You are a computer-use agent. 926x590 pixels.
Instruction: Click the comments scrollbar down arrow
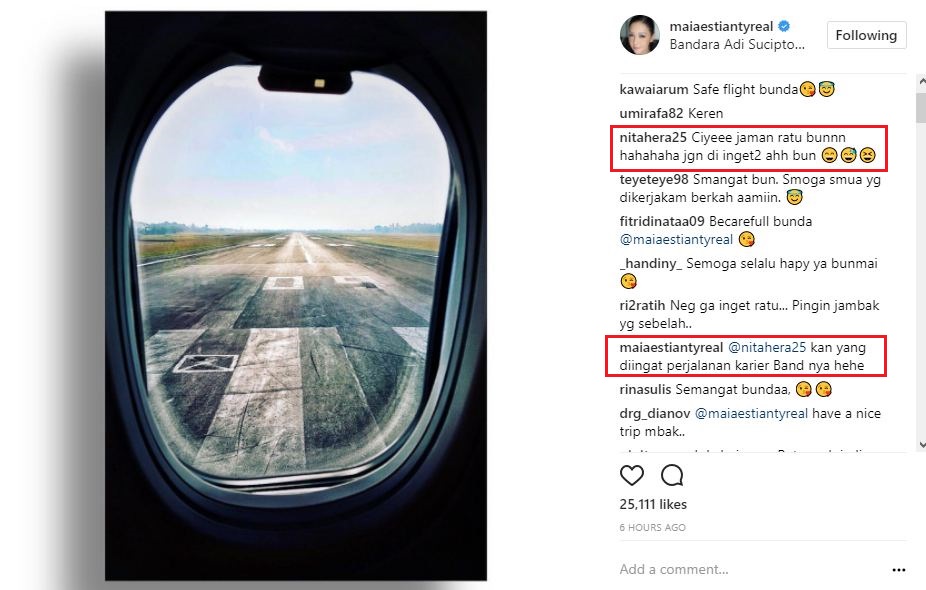click(x=921, y=444)
